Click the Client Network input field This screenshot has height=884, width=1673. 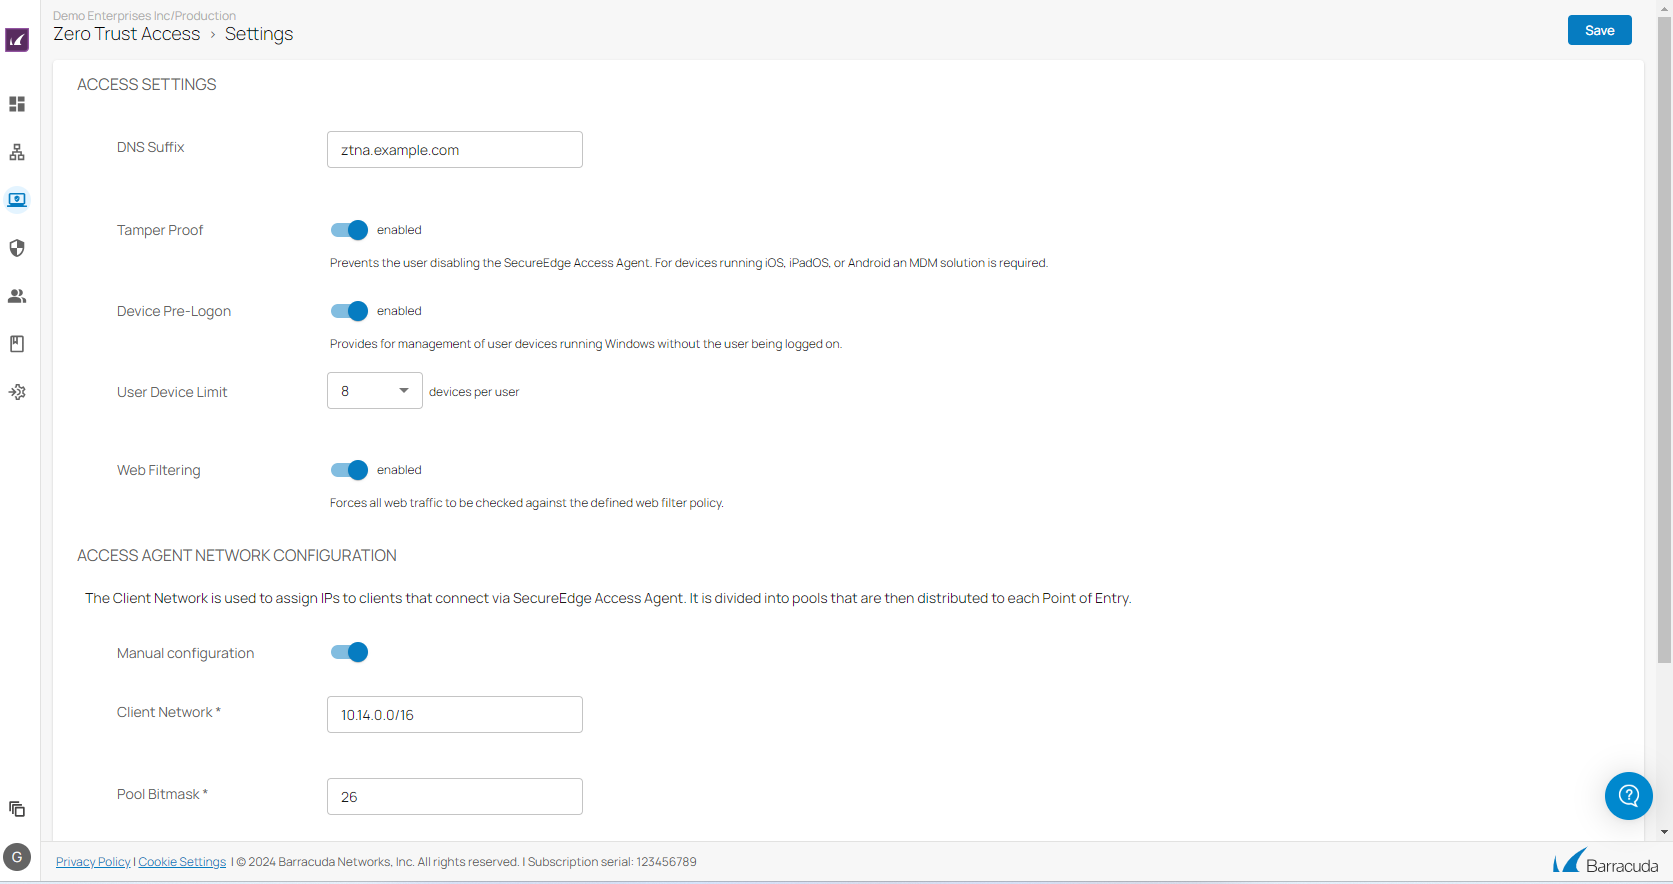click(x=455, y=715)
